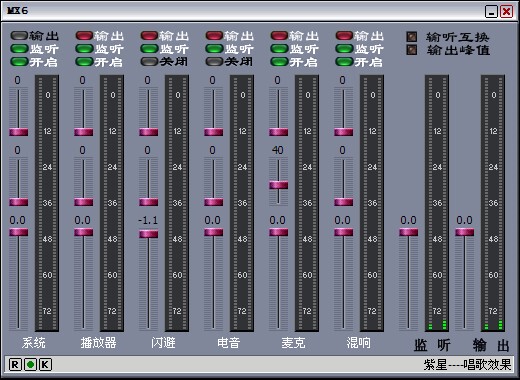Click 播放器 top slider handle
This screenshot has height=380, width=520.
(x=84, y=132)
